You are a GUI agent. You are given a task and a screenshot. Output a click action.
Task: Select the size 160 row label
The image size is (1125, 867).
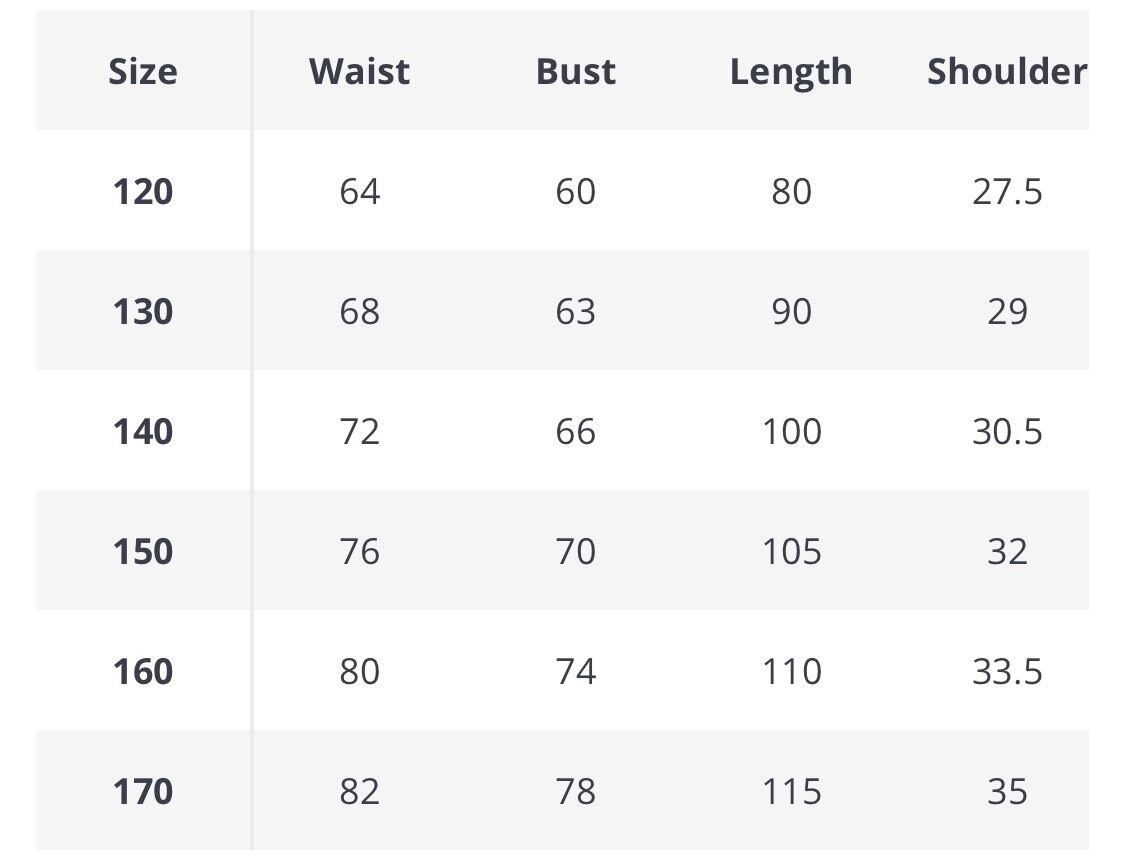click(143, 671)
